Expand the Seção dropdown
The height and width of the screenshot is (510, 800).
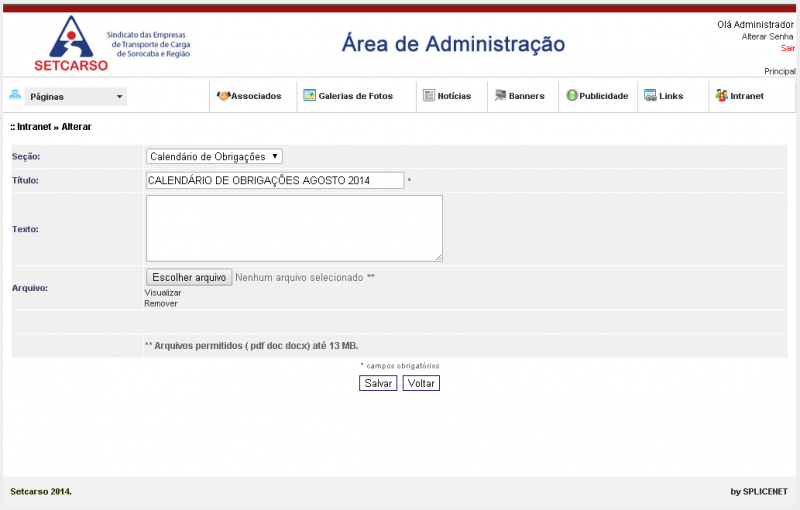coord(214,157)
